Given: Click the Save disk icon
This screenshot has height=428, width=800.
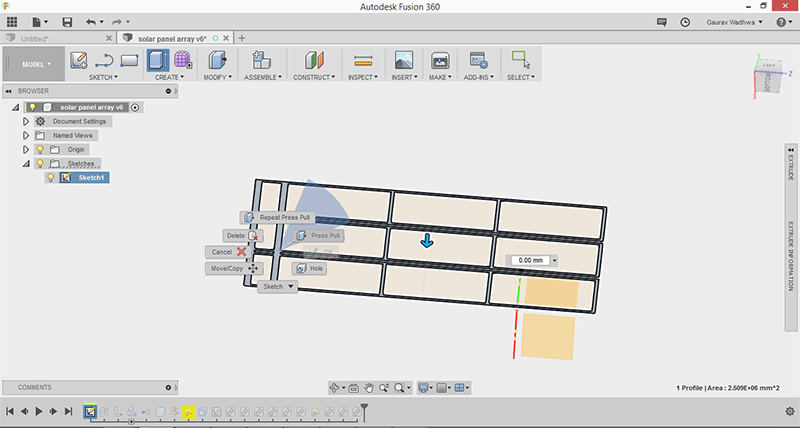Looking at the screenshot, I should [x=67, y=21].
